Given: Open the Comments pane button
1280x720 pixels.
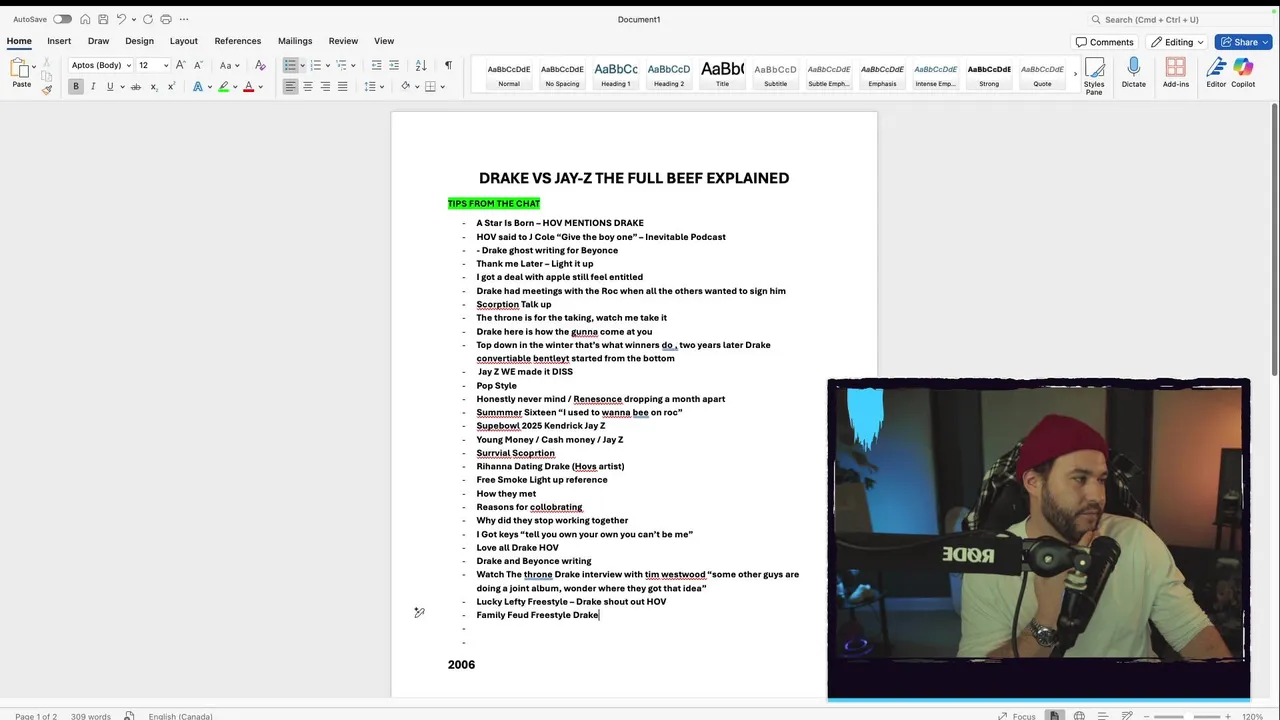Looking at the screenshot, I should [x=1105, y=42].
